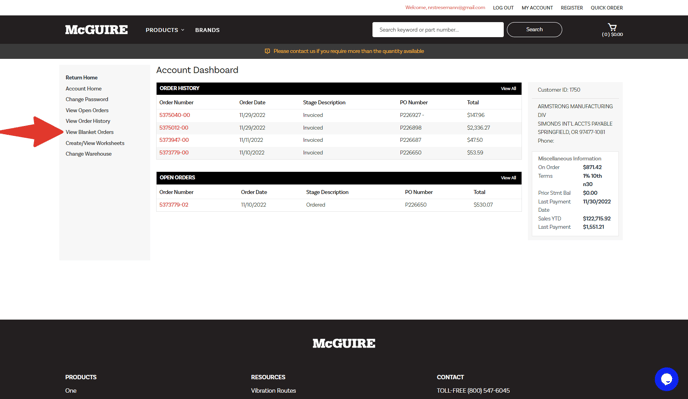Image resolution: width=688 pixels, height=399 pixels.
Task: Click View All in Open Orders header
Action: 508,178
